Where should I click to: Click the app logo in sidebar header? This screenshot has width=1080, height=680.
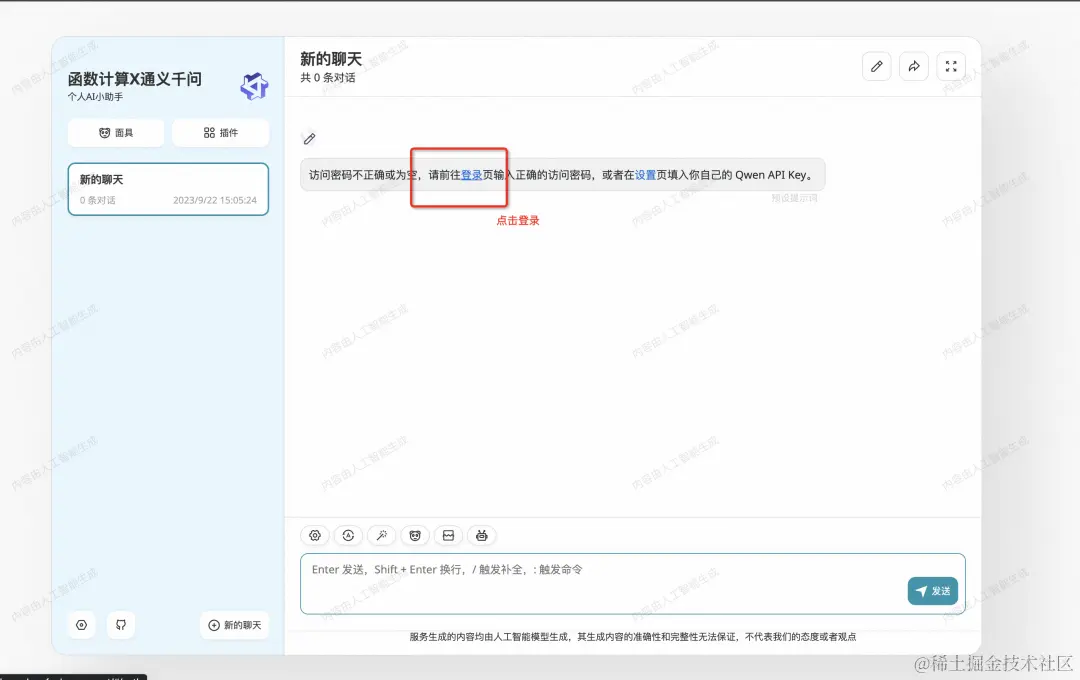click(254, 86)
